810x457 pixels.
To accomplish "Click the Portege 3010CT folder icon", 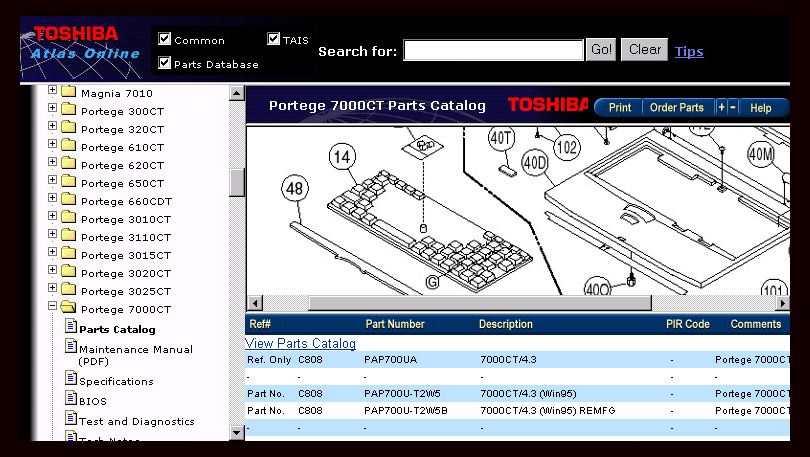I will (x=68, y=217).
